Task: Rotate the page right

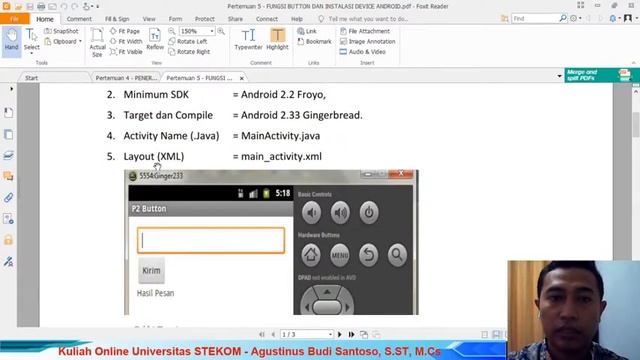Action: (x=189, y=52)
